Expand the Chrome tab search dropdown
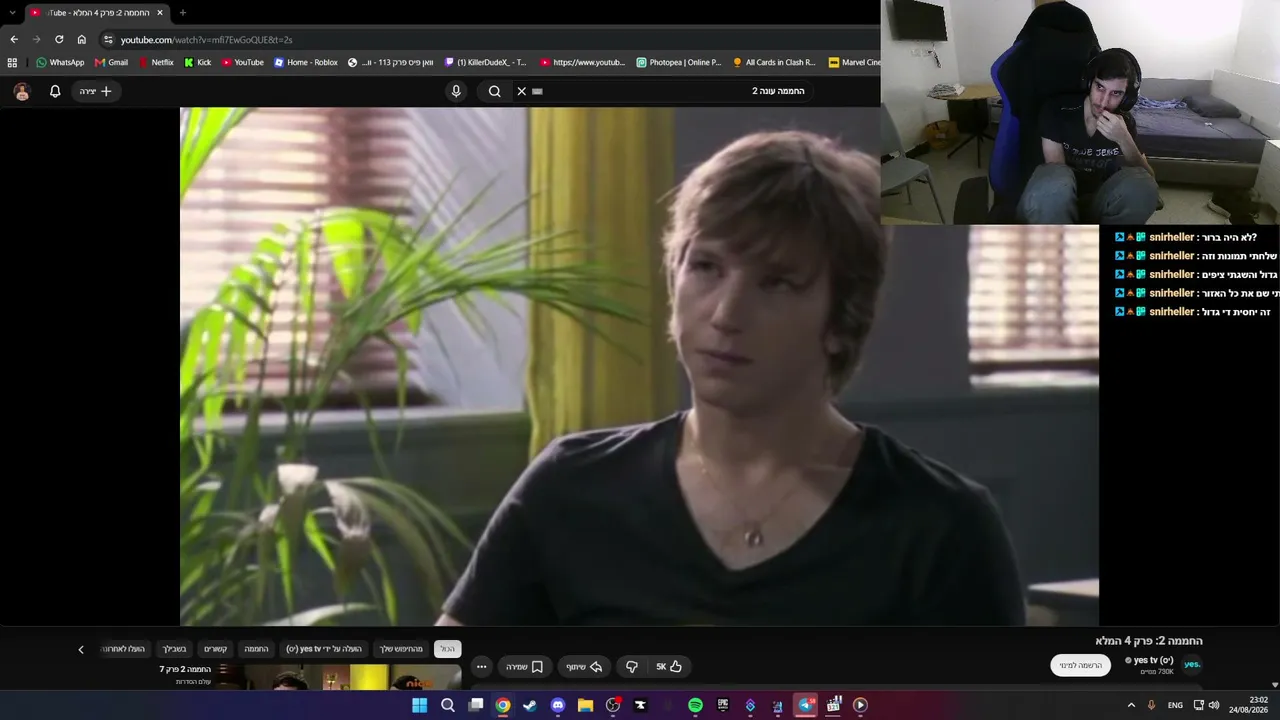1280x720 pixels. tap(12, 13)
